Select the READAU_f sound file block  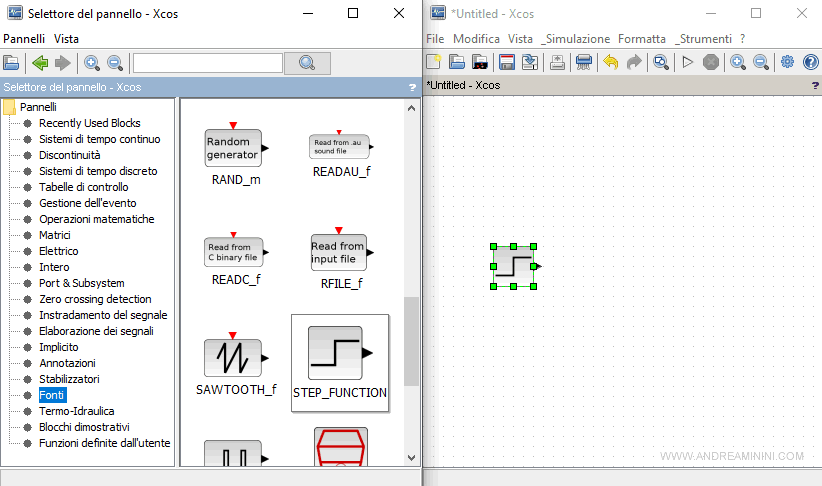click(341, 154)
